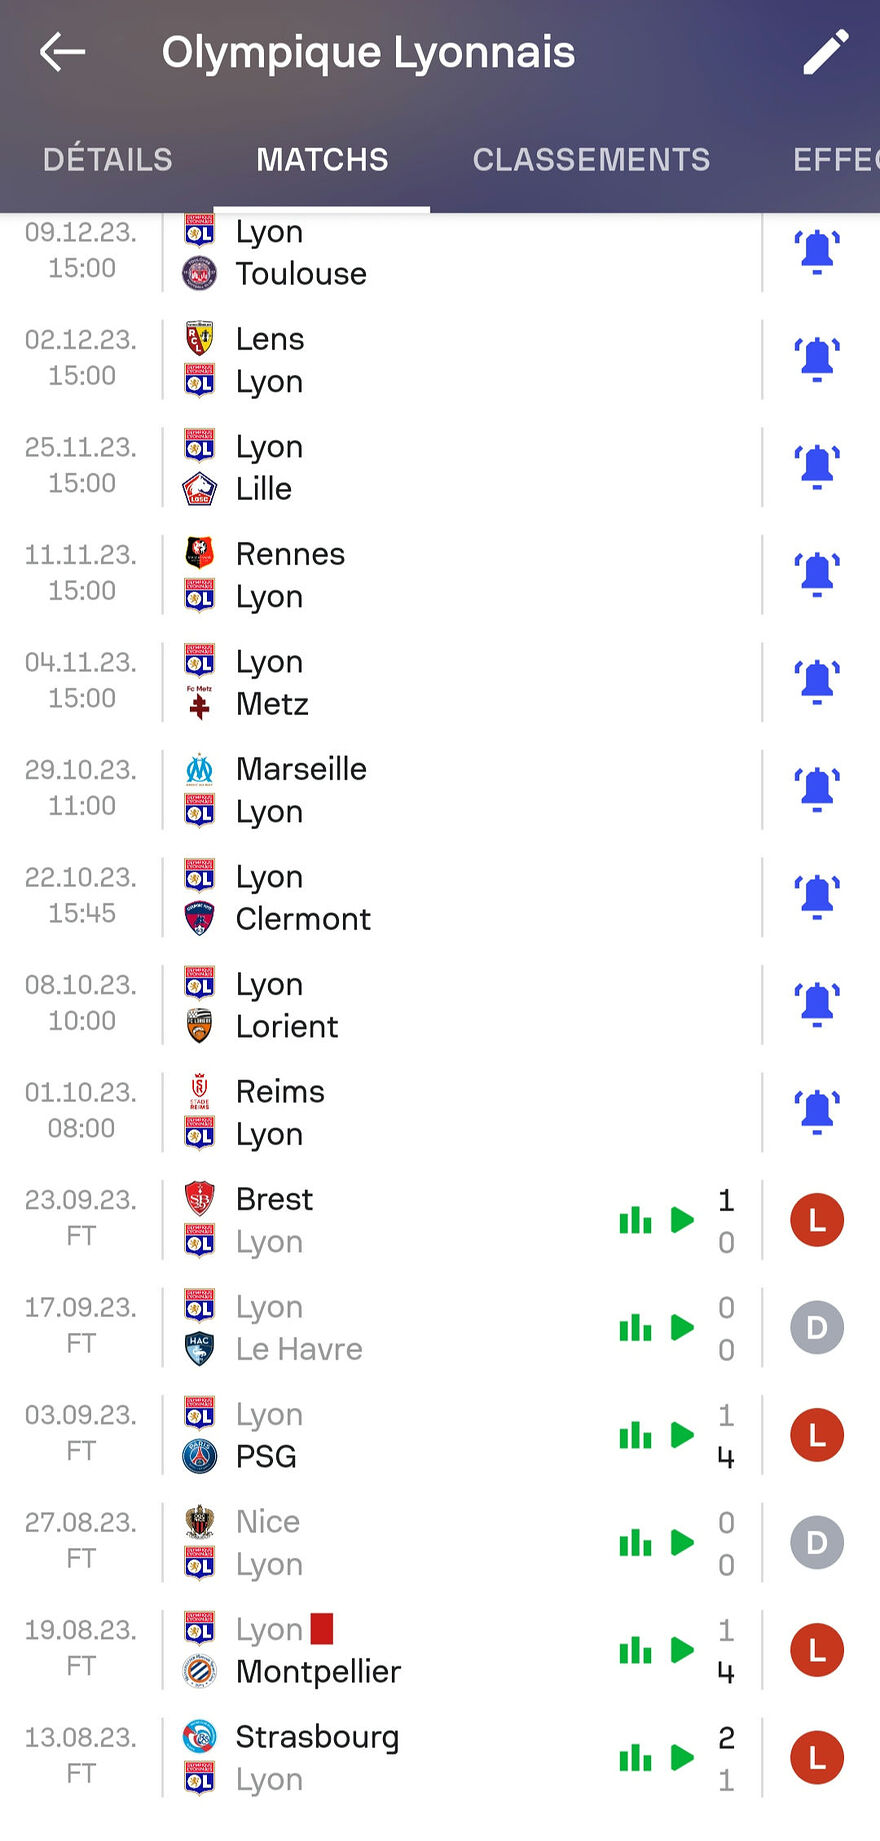Screen dimensions: 880x1841
Task: Tap the loss badge for Brest match
Action: 817,1220
